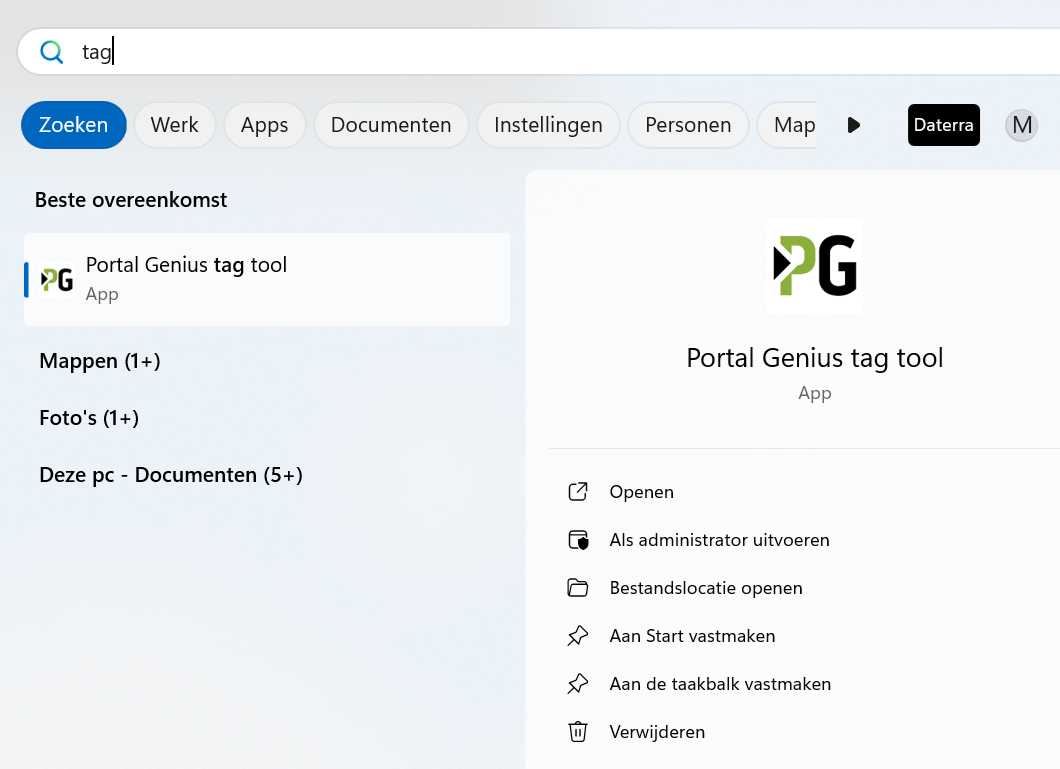Switch to the Werk tab
This screenshot has width=1060, height=769.
click(174, 125)
